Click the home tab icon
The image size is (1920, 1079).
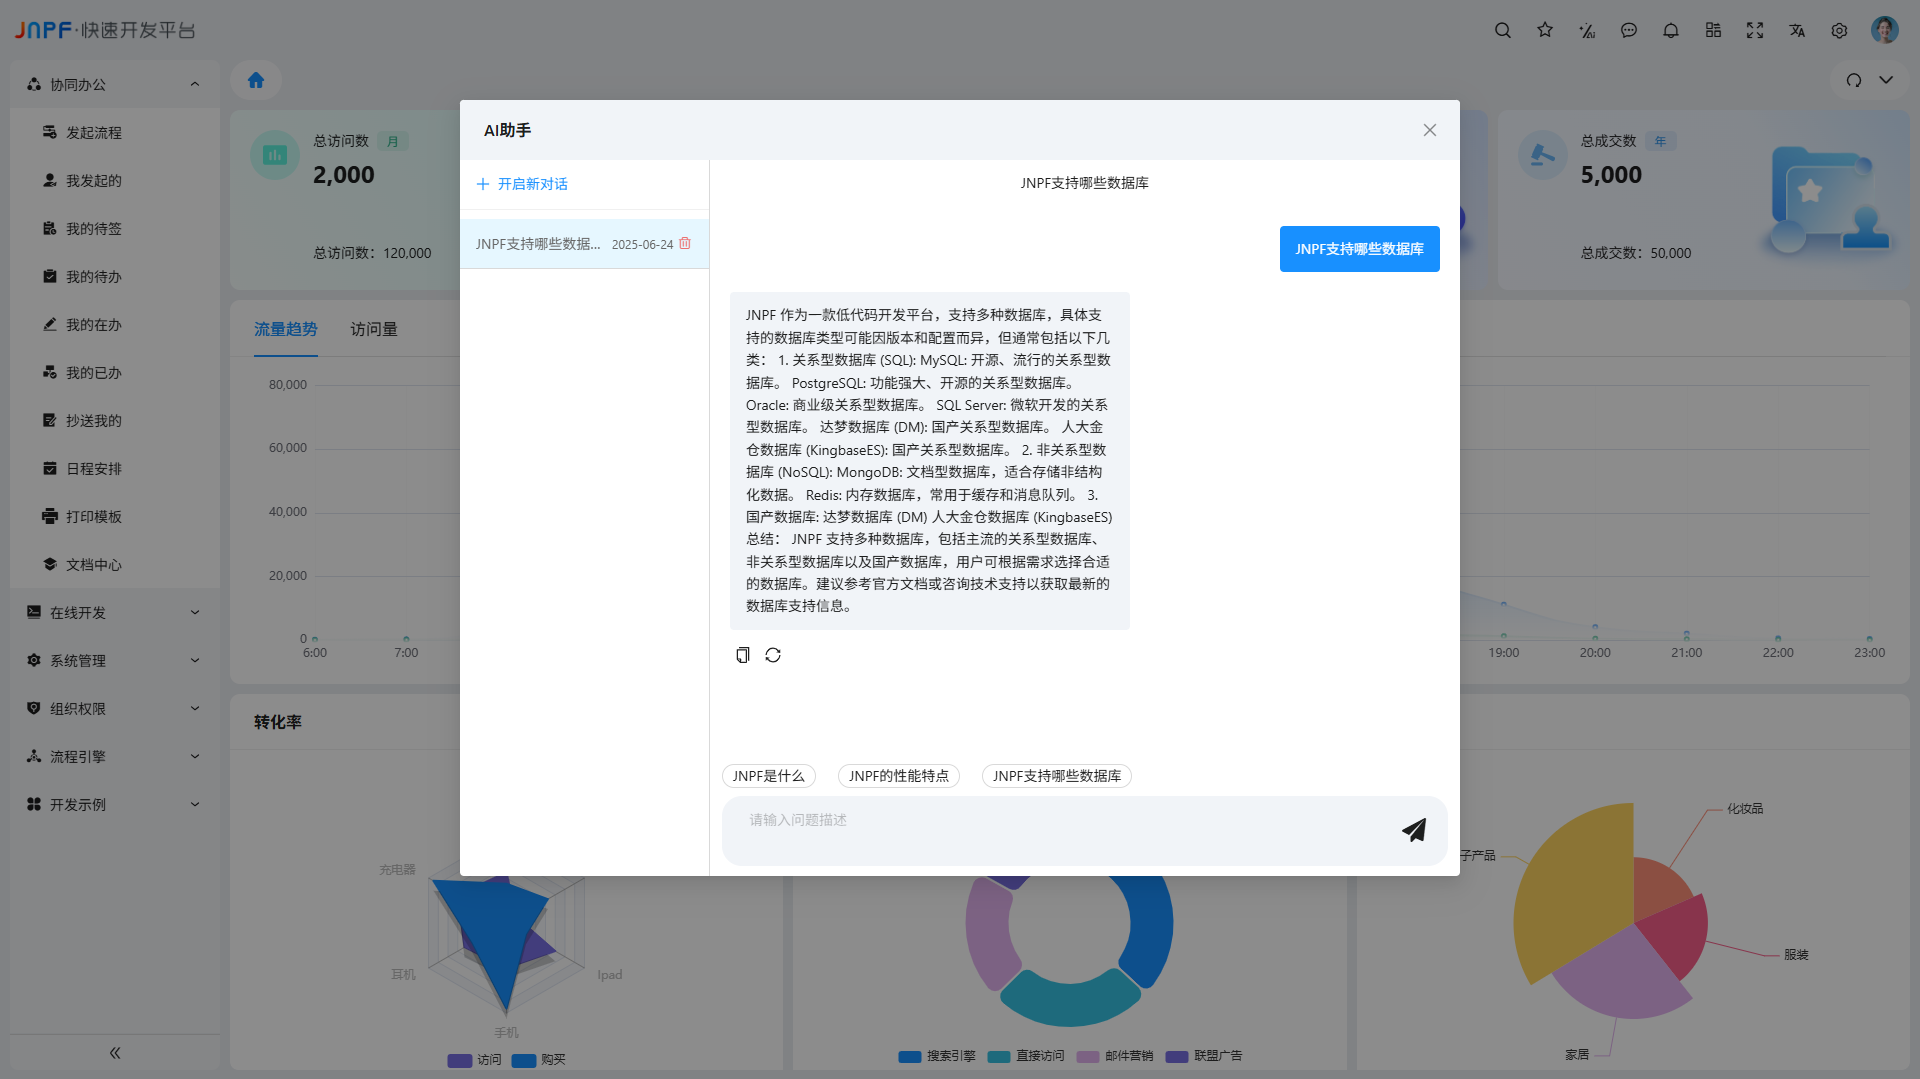coord(256,80)
